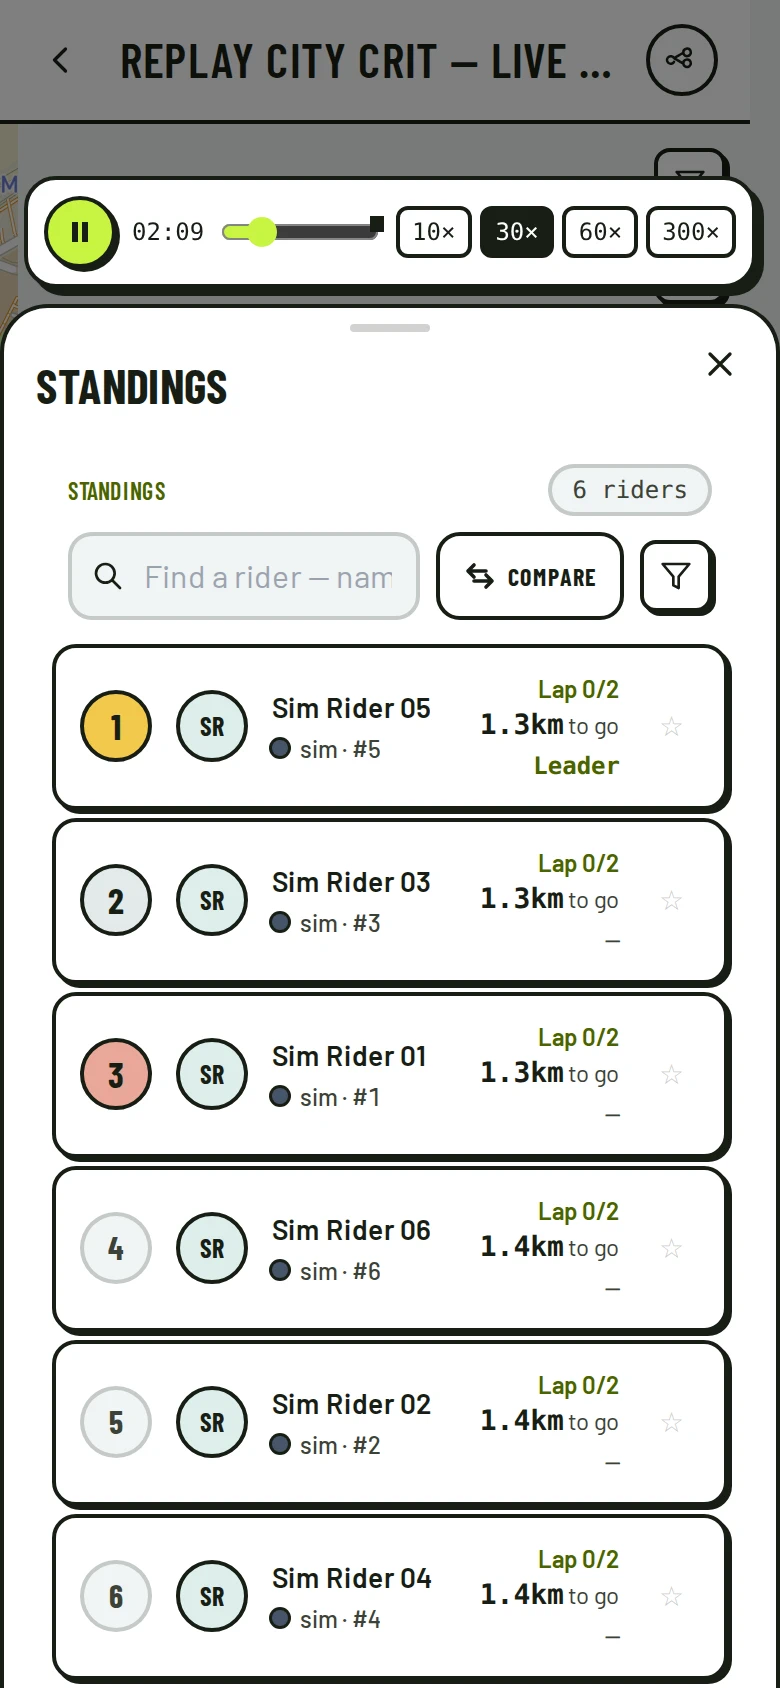Image resolution: width=780 pixels, height=1688 pixels.
Task: Open the share icon in header
Action: pos(681,60)
